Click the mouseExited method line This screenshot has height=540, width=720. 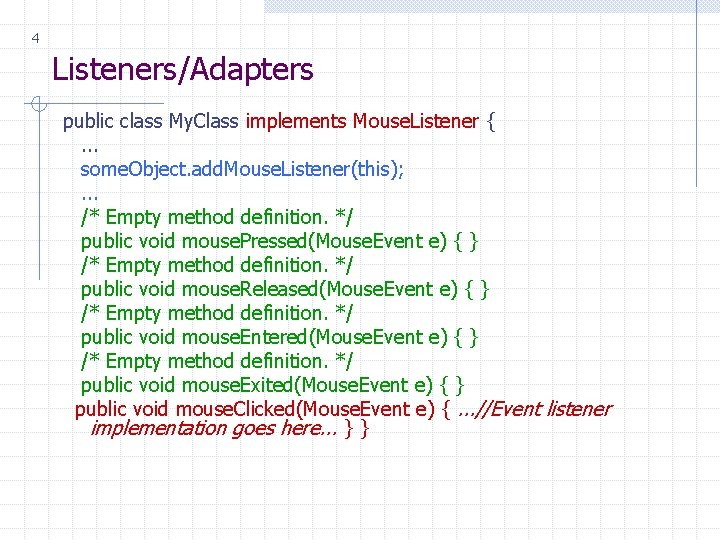pos(273,386)
